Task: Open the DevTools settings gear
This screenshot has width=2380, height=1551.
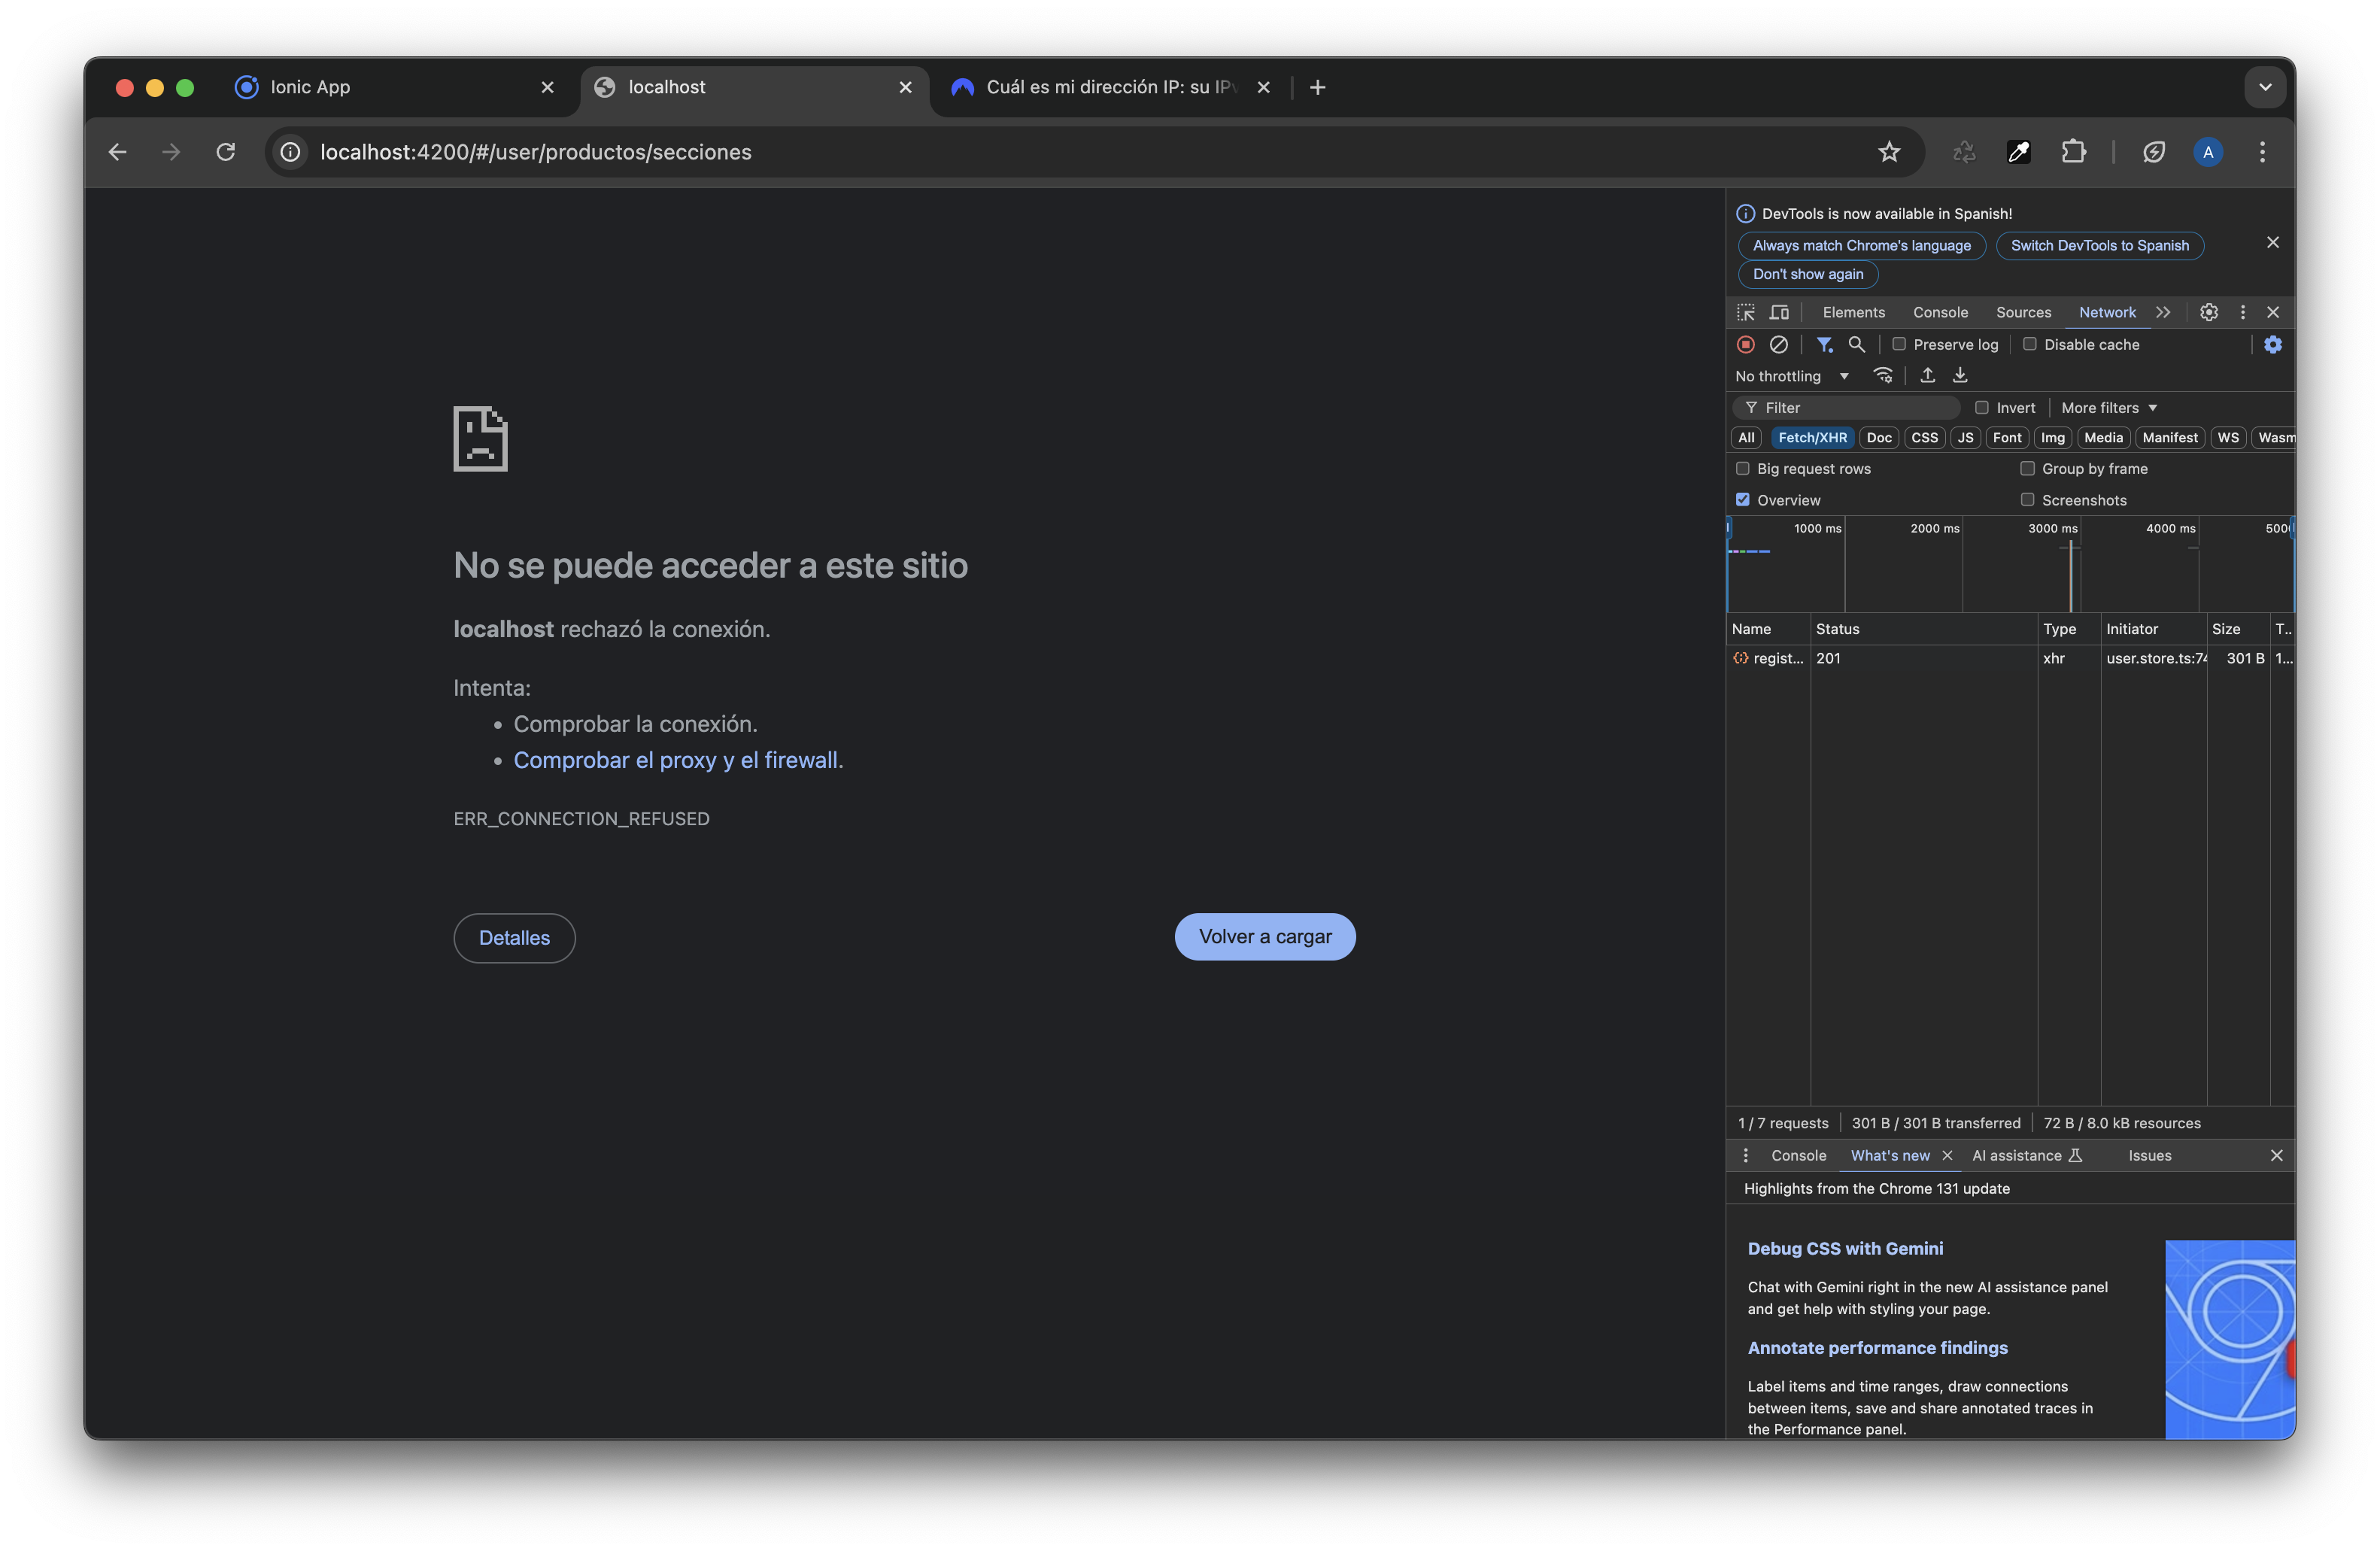Action: (x=2208, y=312)
